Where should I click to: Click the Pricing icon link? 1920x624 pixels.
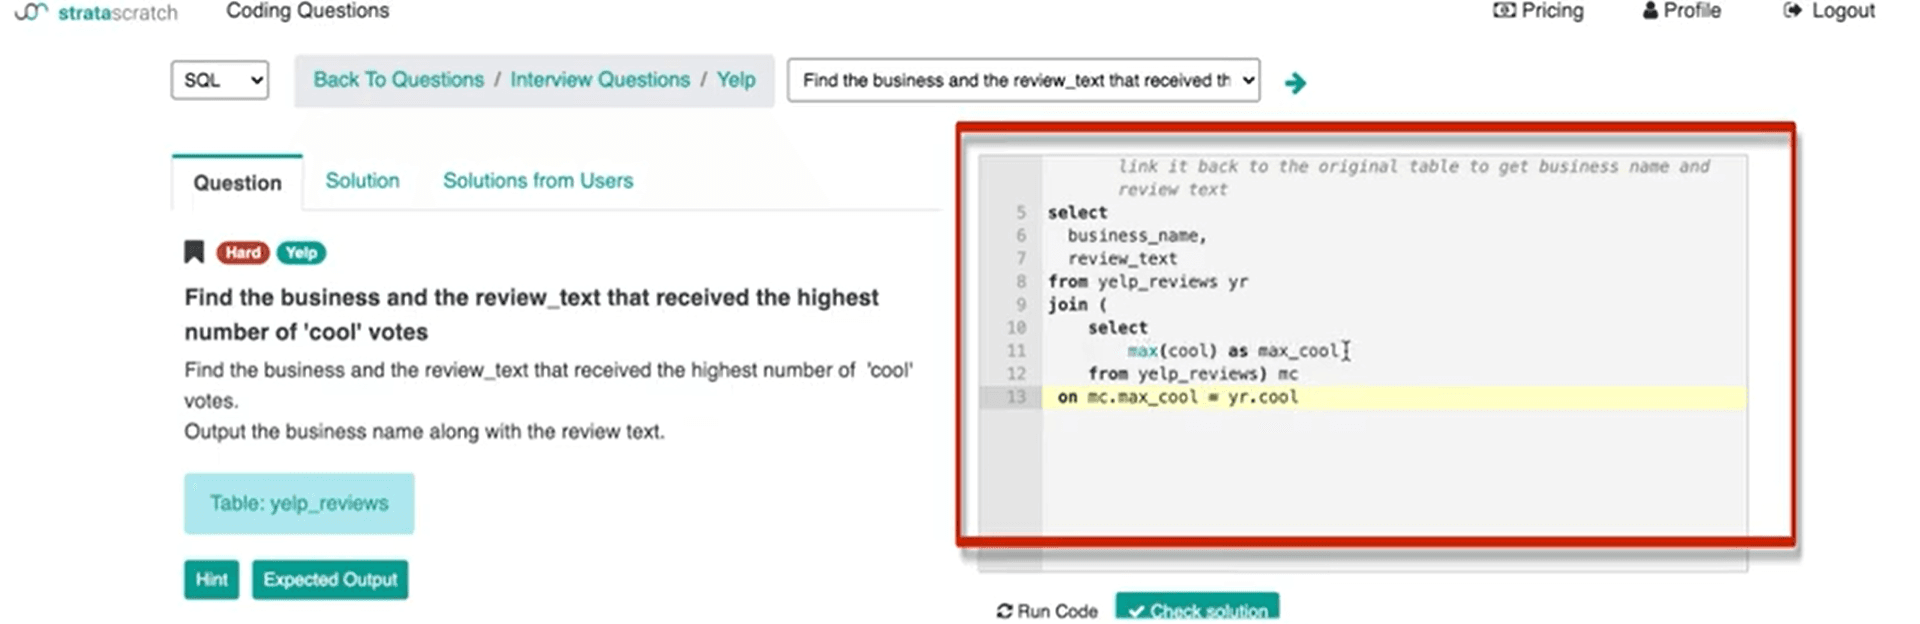1538,11
